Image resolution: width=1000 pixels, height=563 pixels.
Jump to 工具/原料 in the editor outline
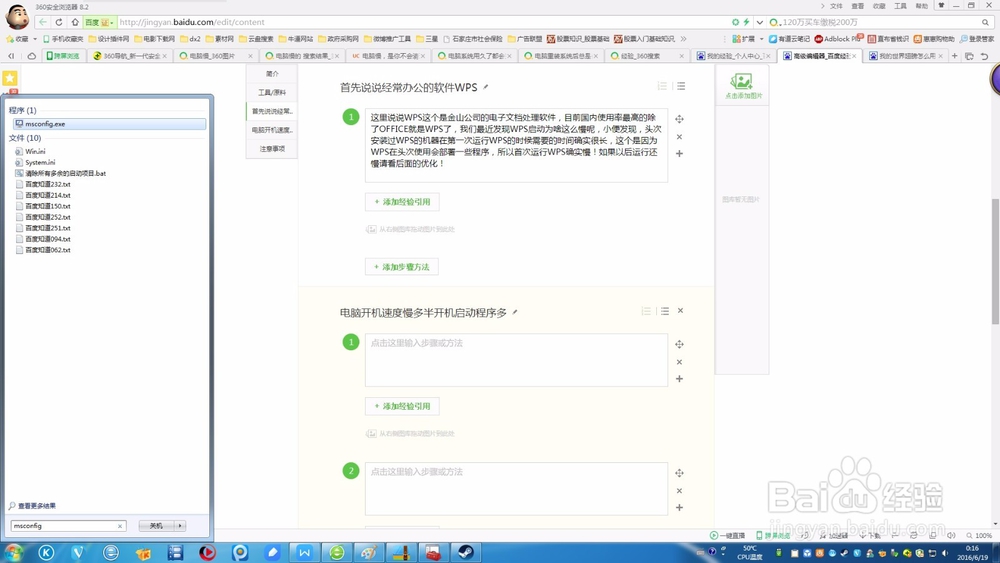point(272,92)
